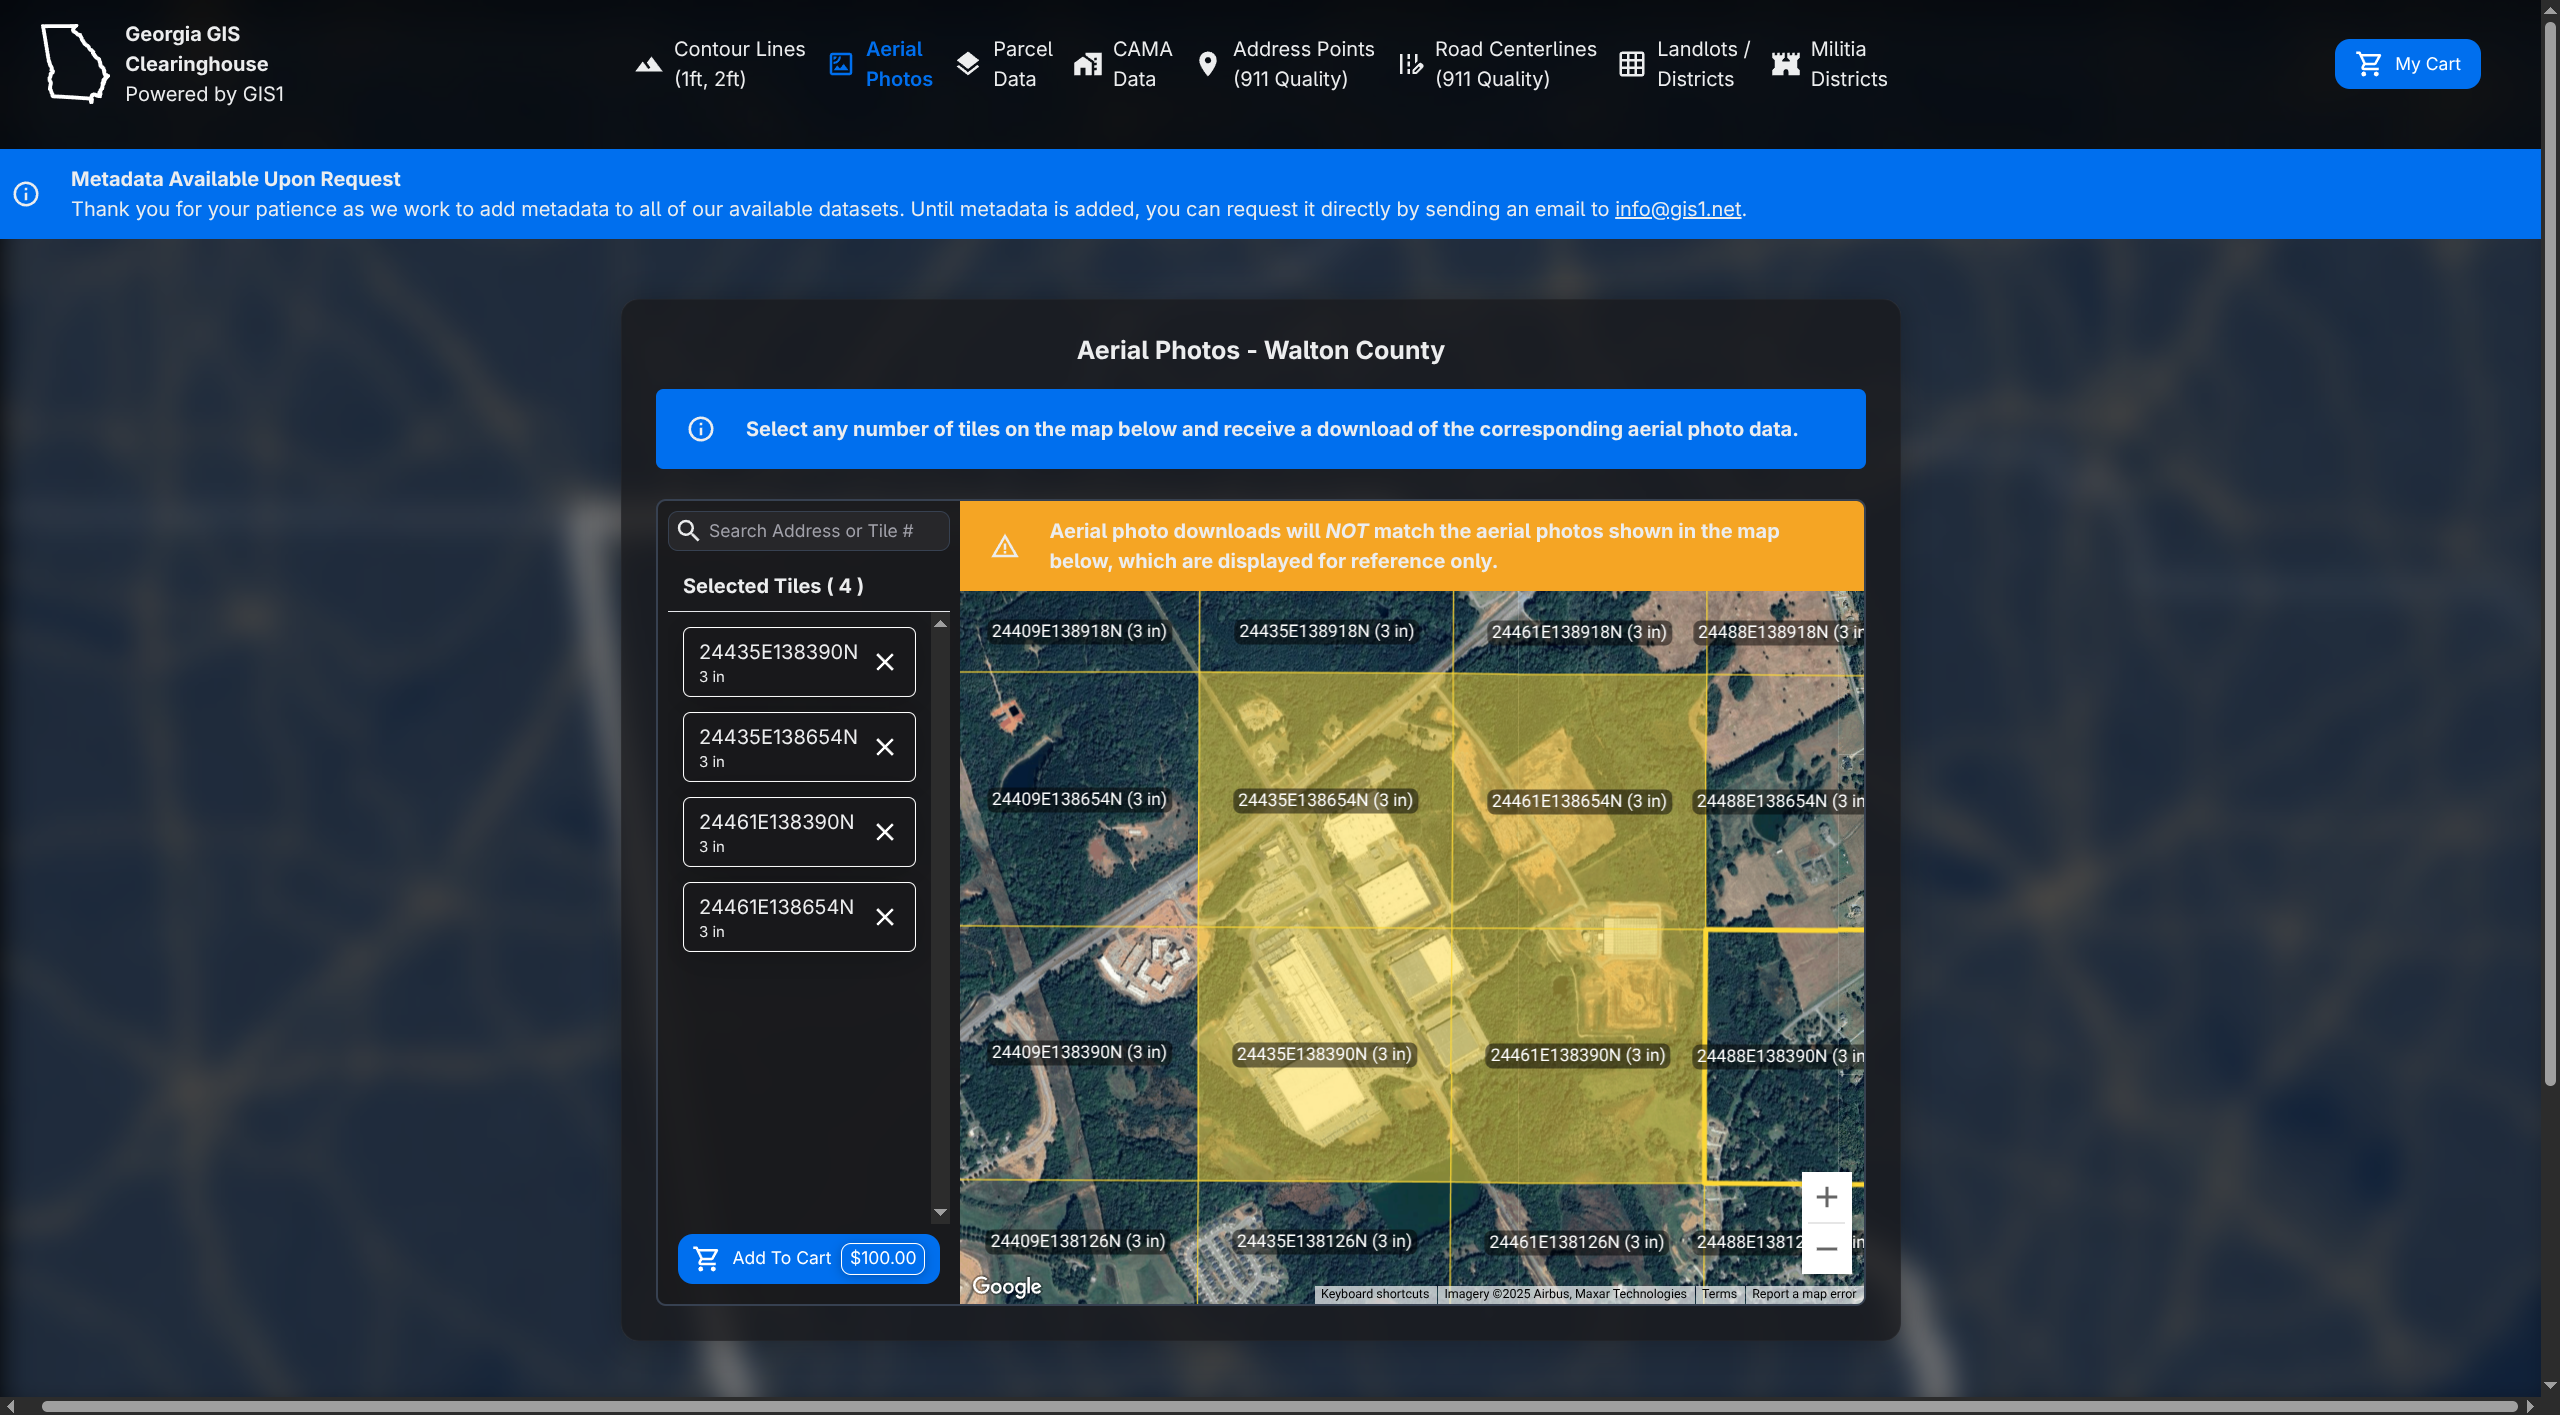This screenshot has width=2560, height=1415.
Task: Click the Road Centerlines icon
Action: (1410, 64)
